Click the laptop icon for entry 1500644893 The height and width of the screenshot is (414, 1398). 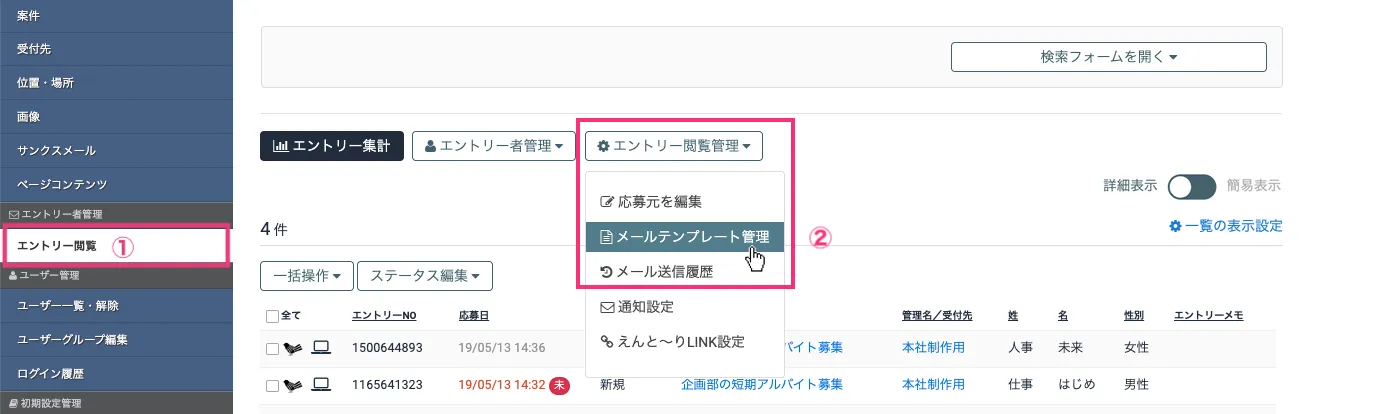pyautogui.click(x=321, y=348)
